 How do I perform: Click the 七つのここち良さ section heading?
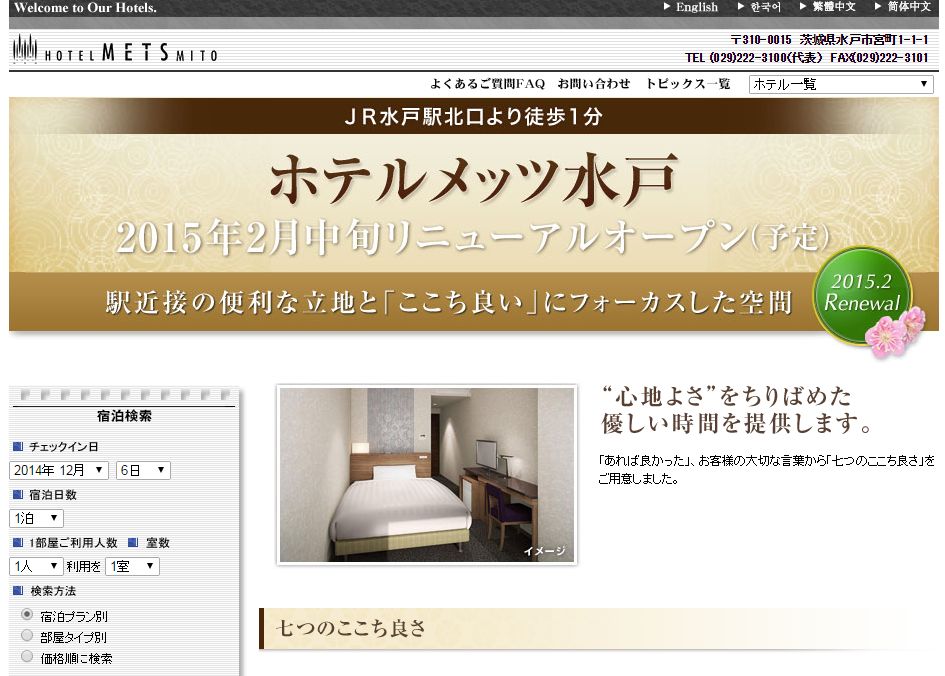[x=351, y=628]
